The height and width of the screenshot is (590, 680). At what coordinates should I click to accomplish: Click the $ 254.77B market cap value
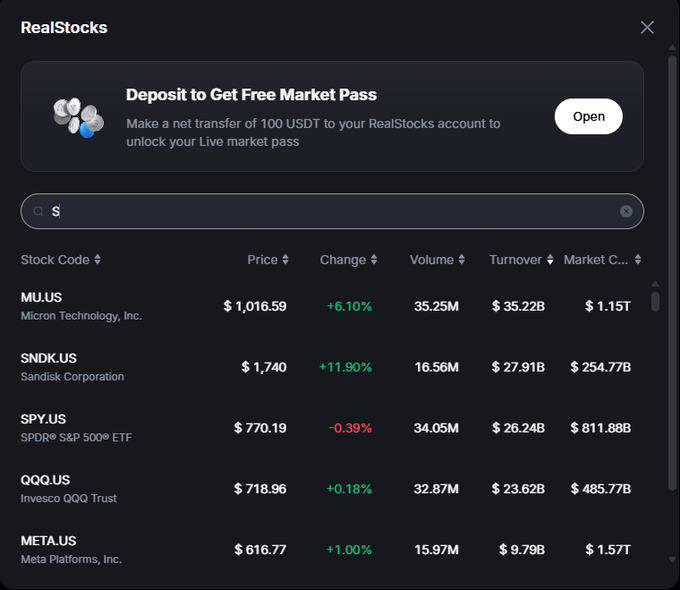click(601, 367)
